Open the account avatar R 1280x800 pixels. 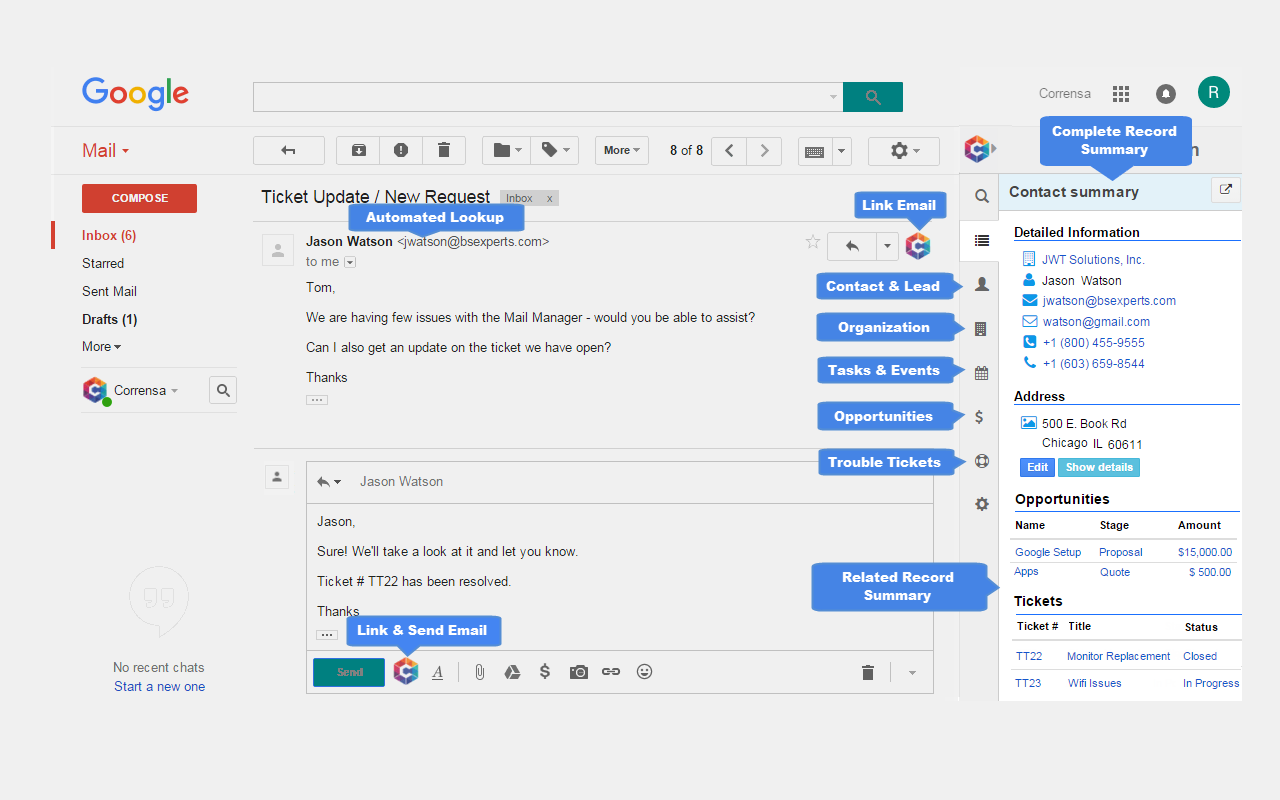pos(1214,92)
